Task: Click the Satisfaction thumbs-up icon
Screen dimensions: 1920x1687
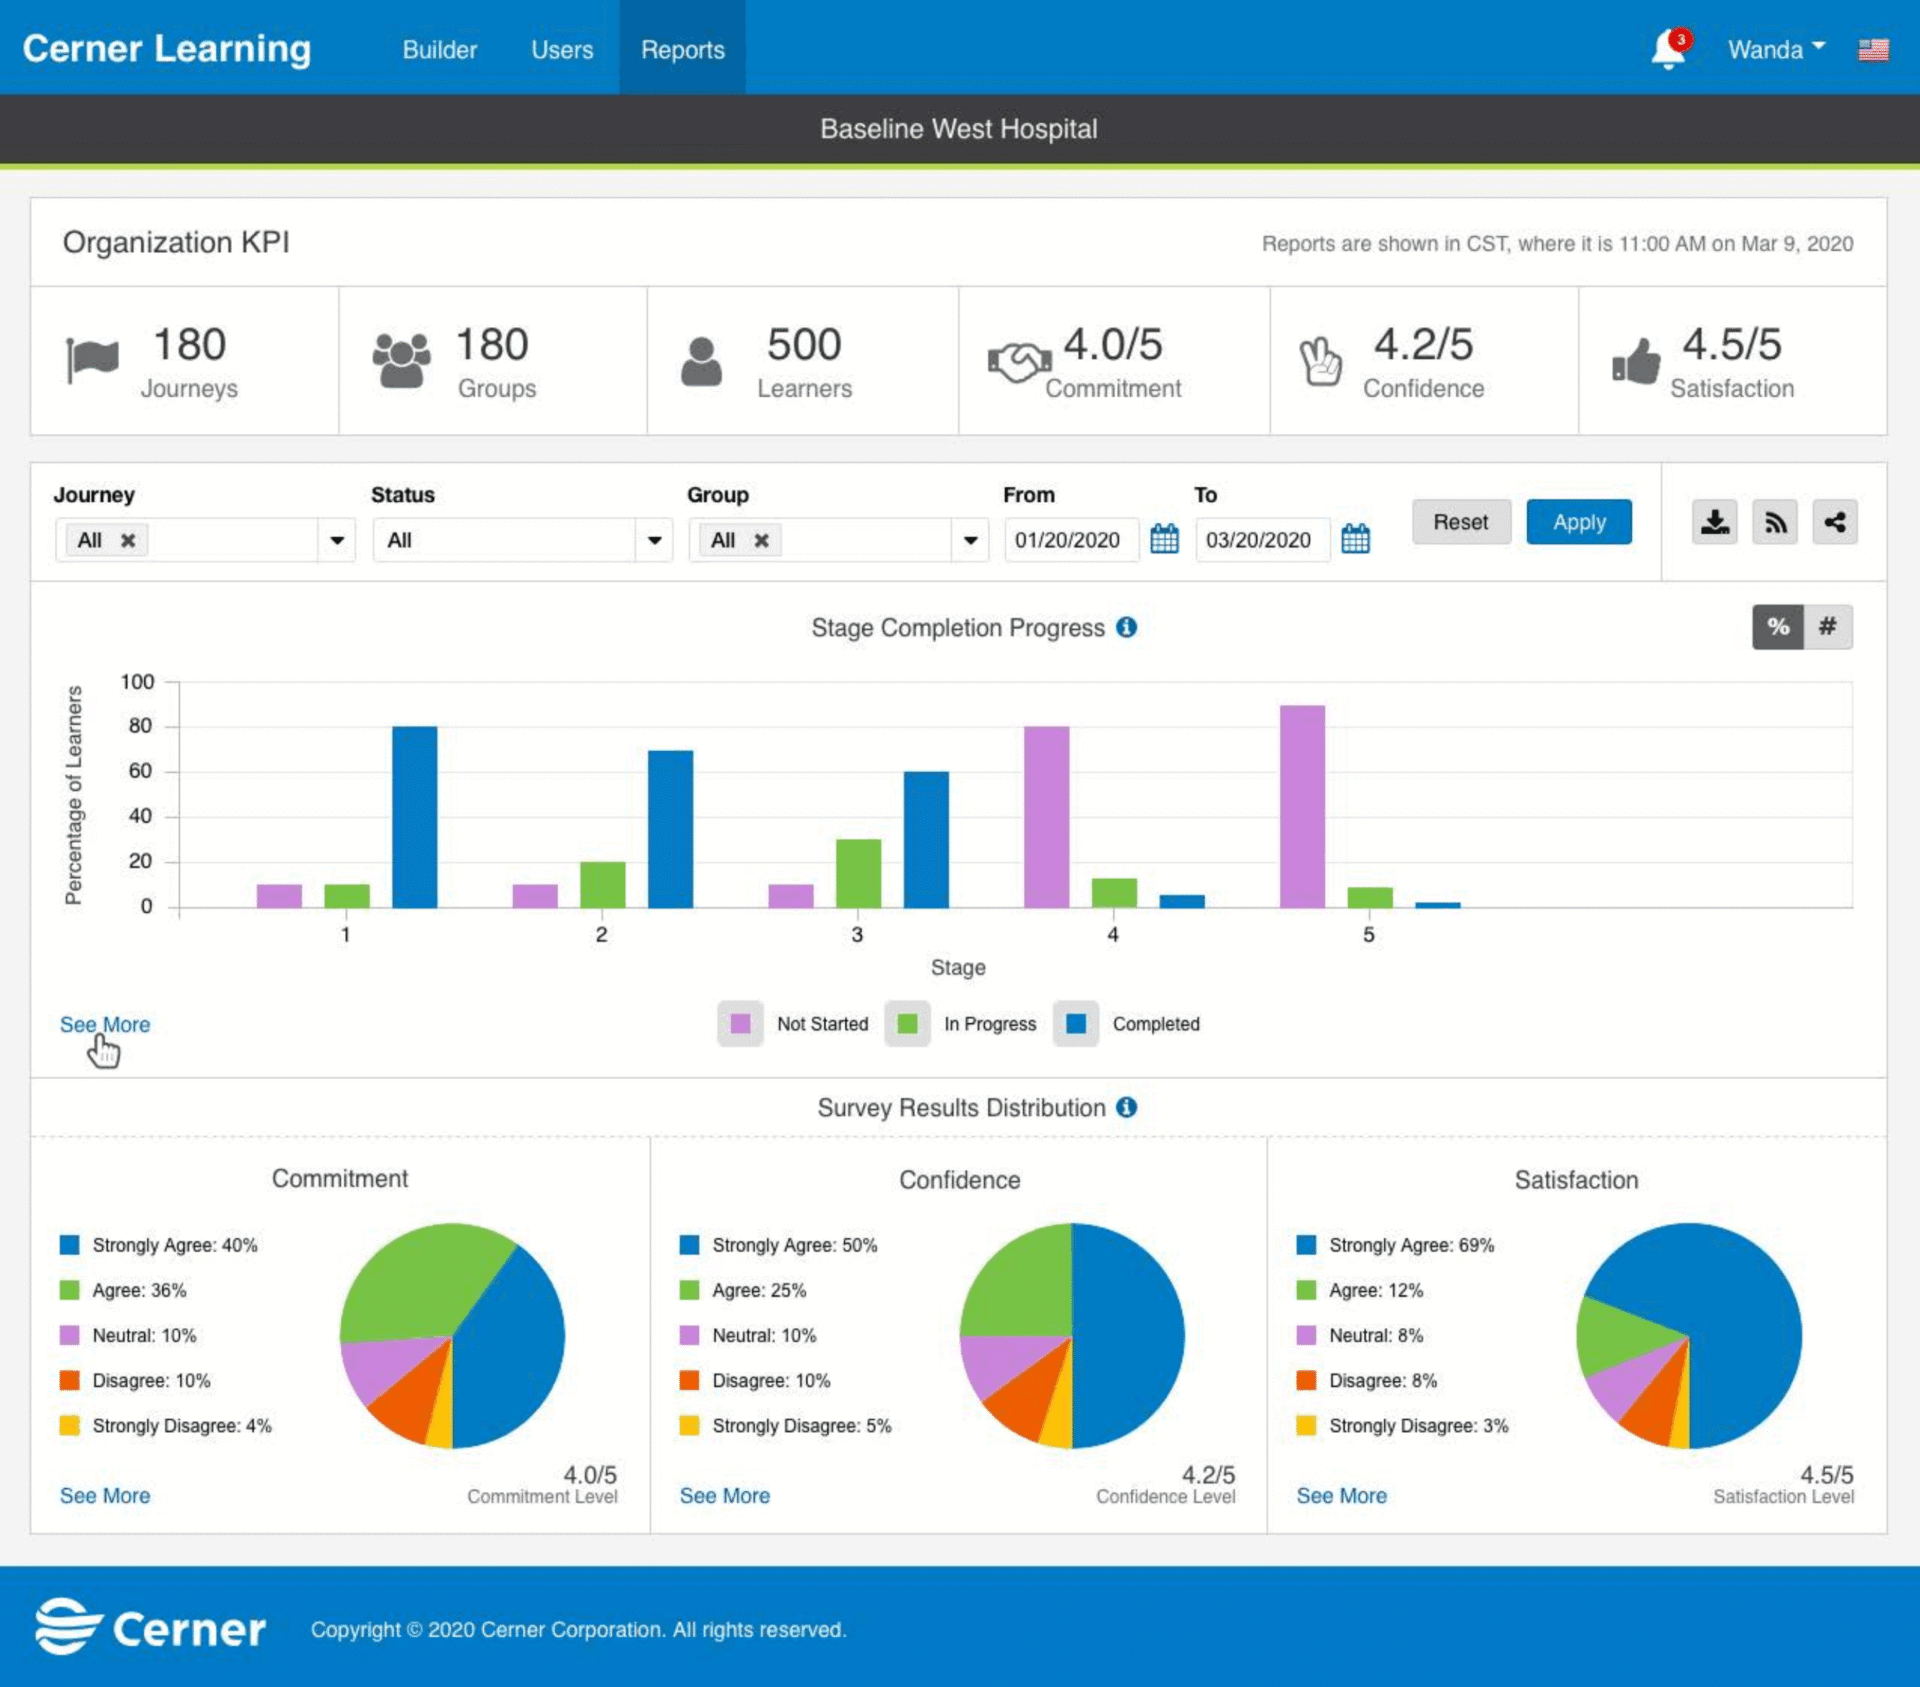Action: tap(1636, 361)
